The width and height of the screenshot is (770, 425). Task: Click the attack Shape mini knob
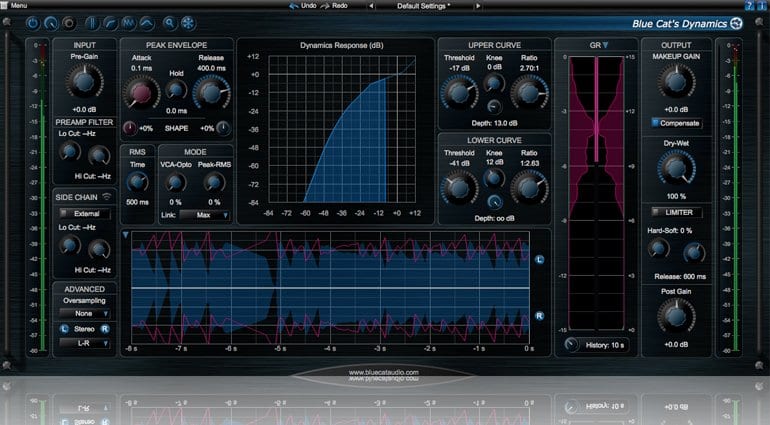(x=129, y=128)
